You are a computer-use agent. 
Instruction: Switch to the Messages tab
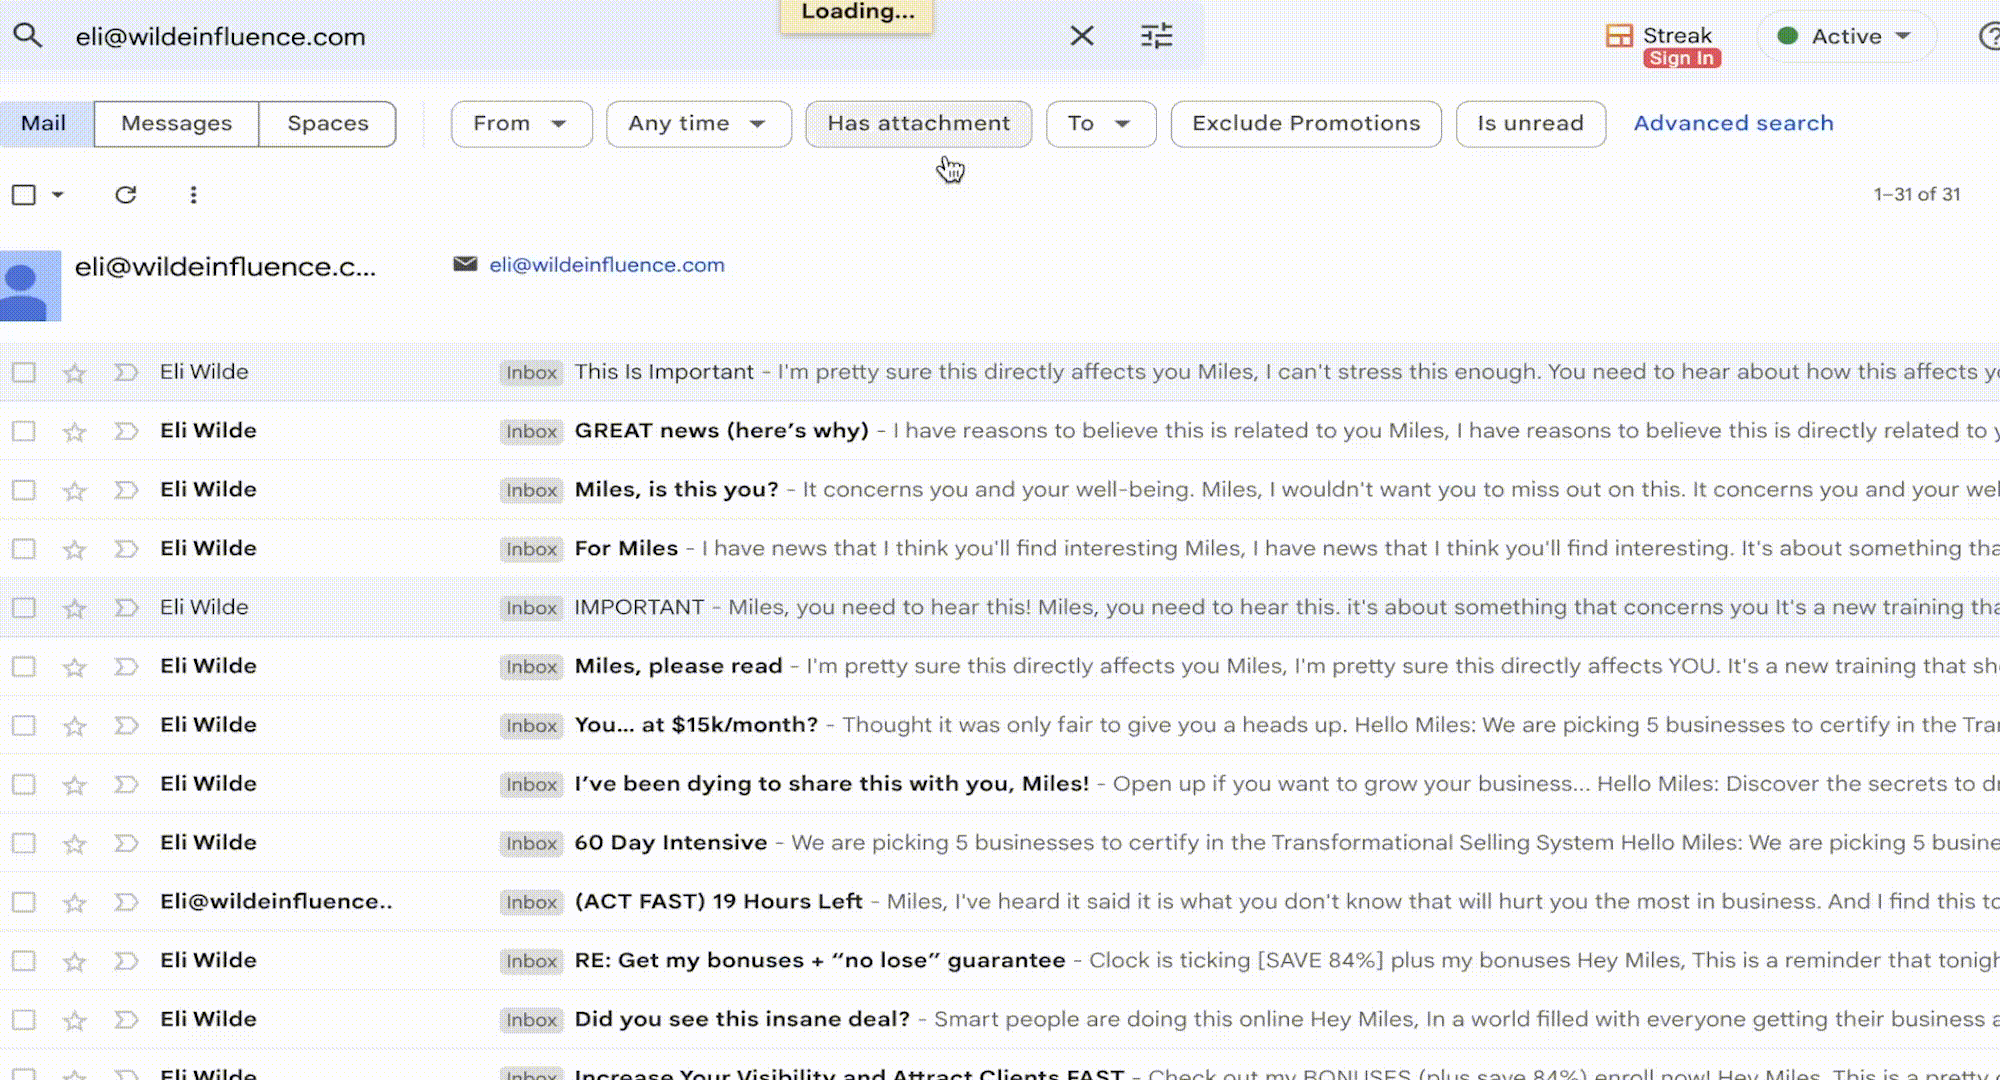(176, 124)
